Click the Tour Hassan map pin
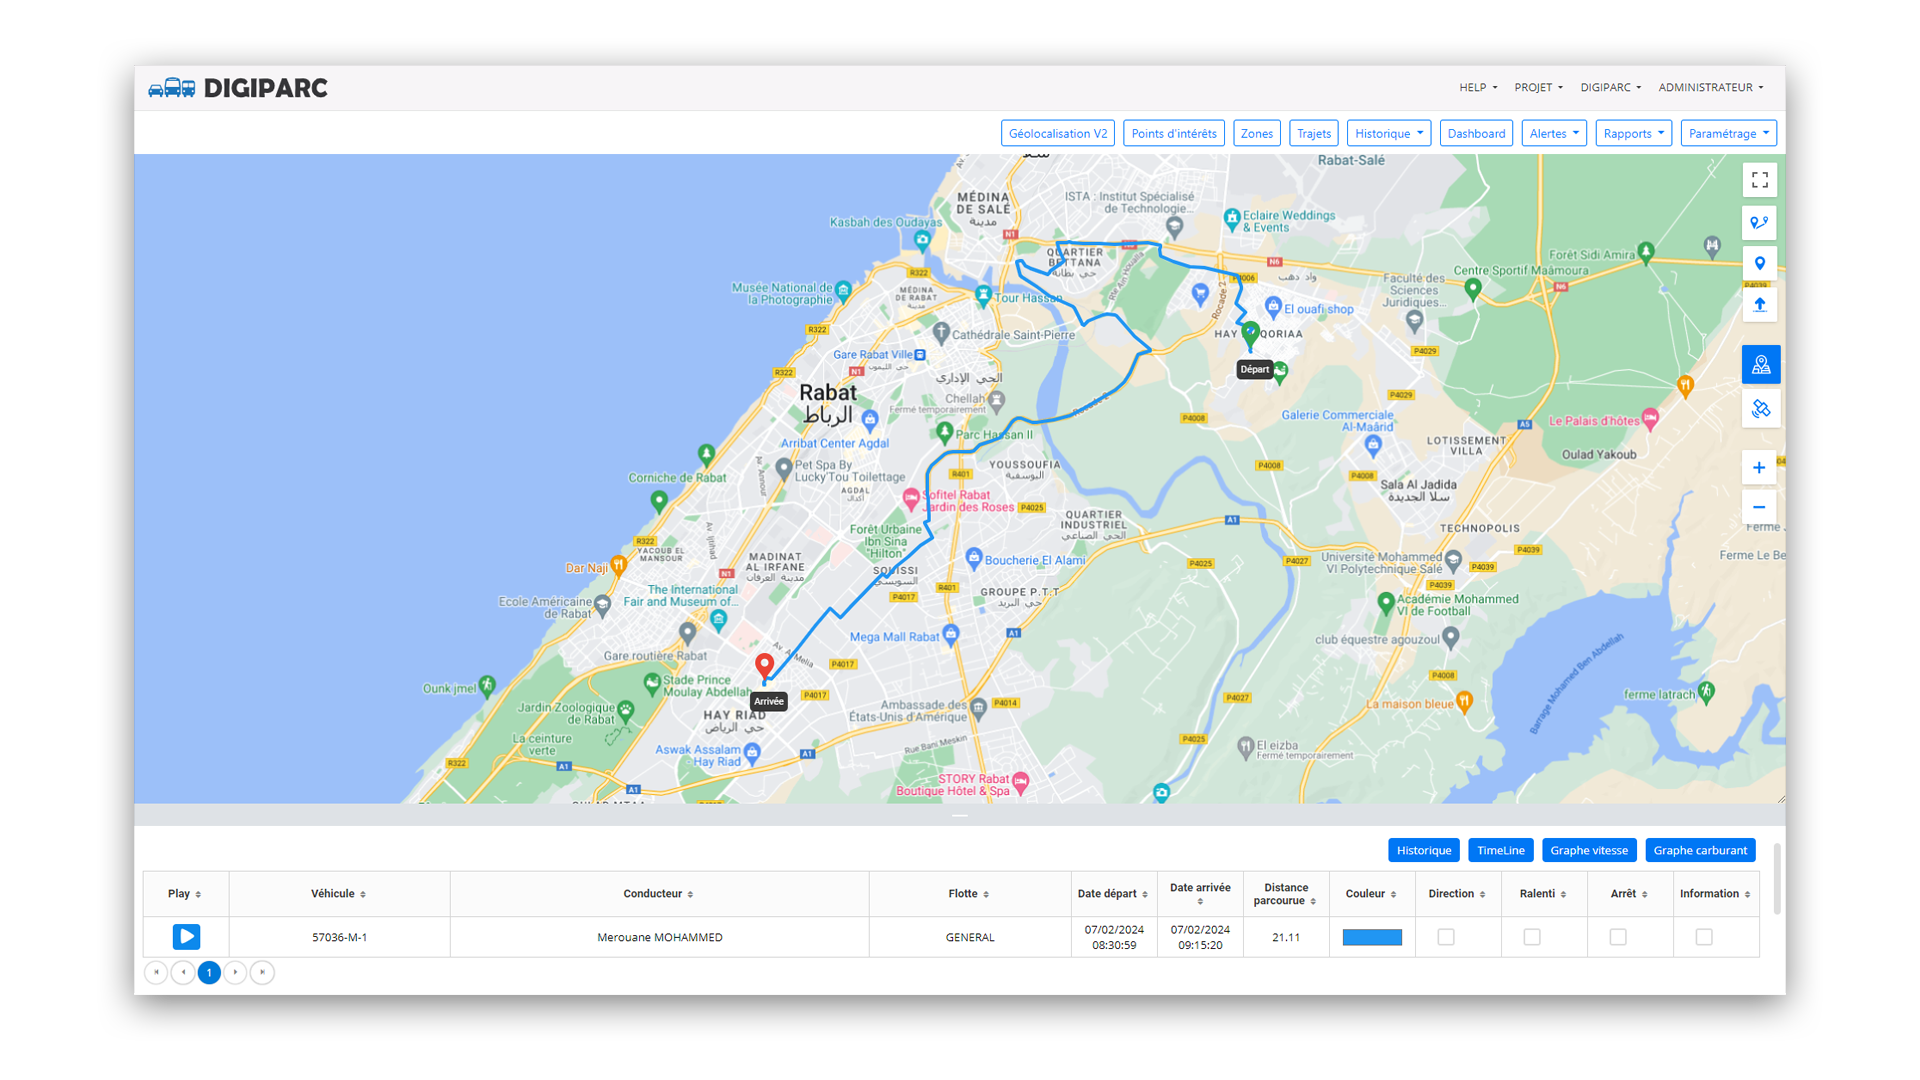Image resolution: width=1920 pixels, height=1080 pixels. [983, 295]
